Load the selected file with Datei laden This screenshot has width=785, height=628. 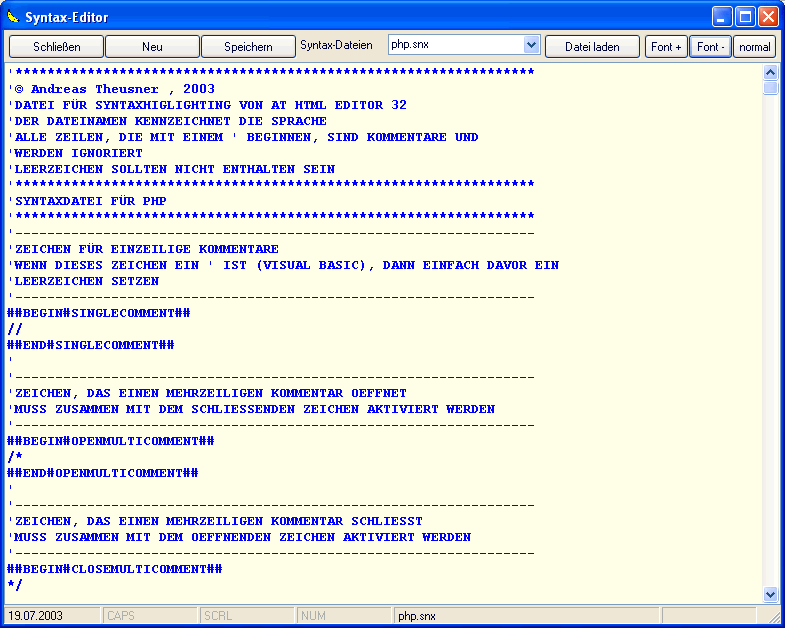pos(592,47)
